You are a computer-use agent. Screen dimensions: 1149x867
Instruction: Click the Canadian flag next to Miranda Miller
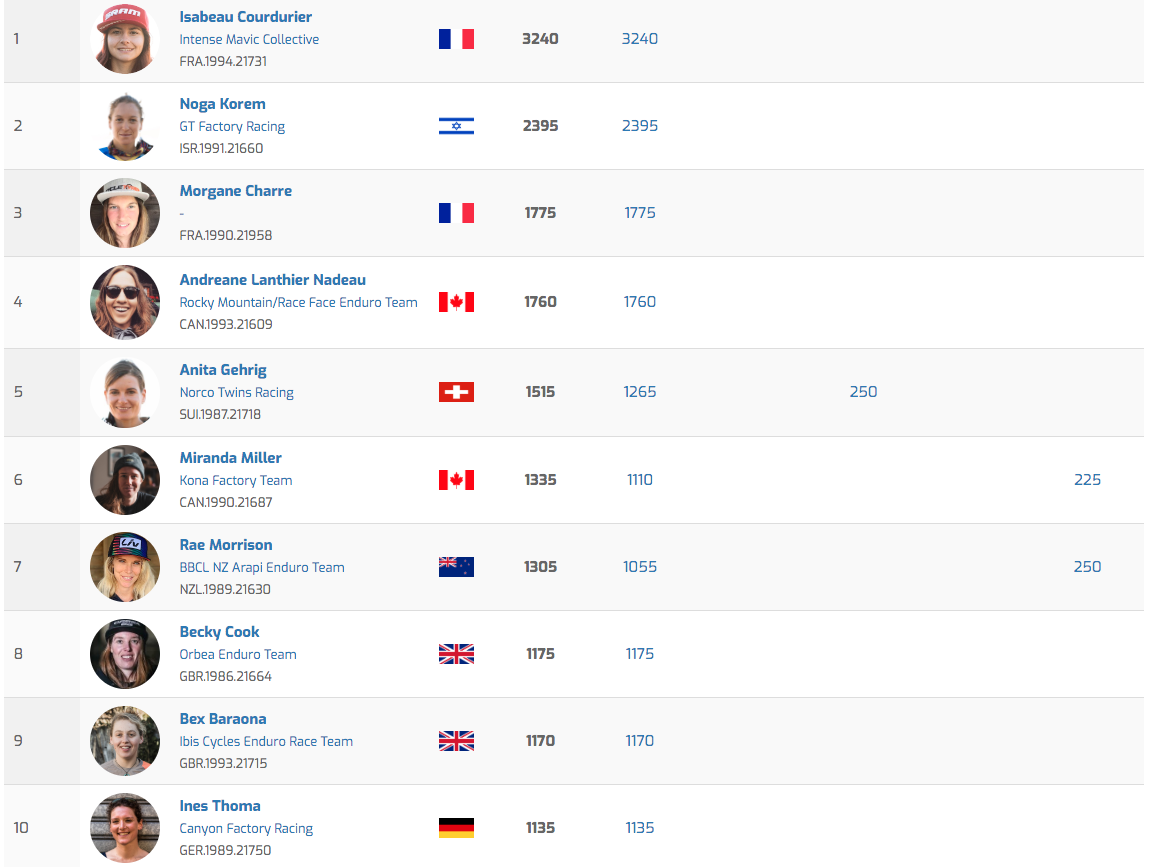tap(456, 480)
